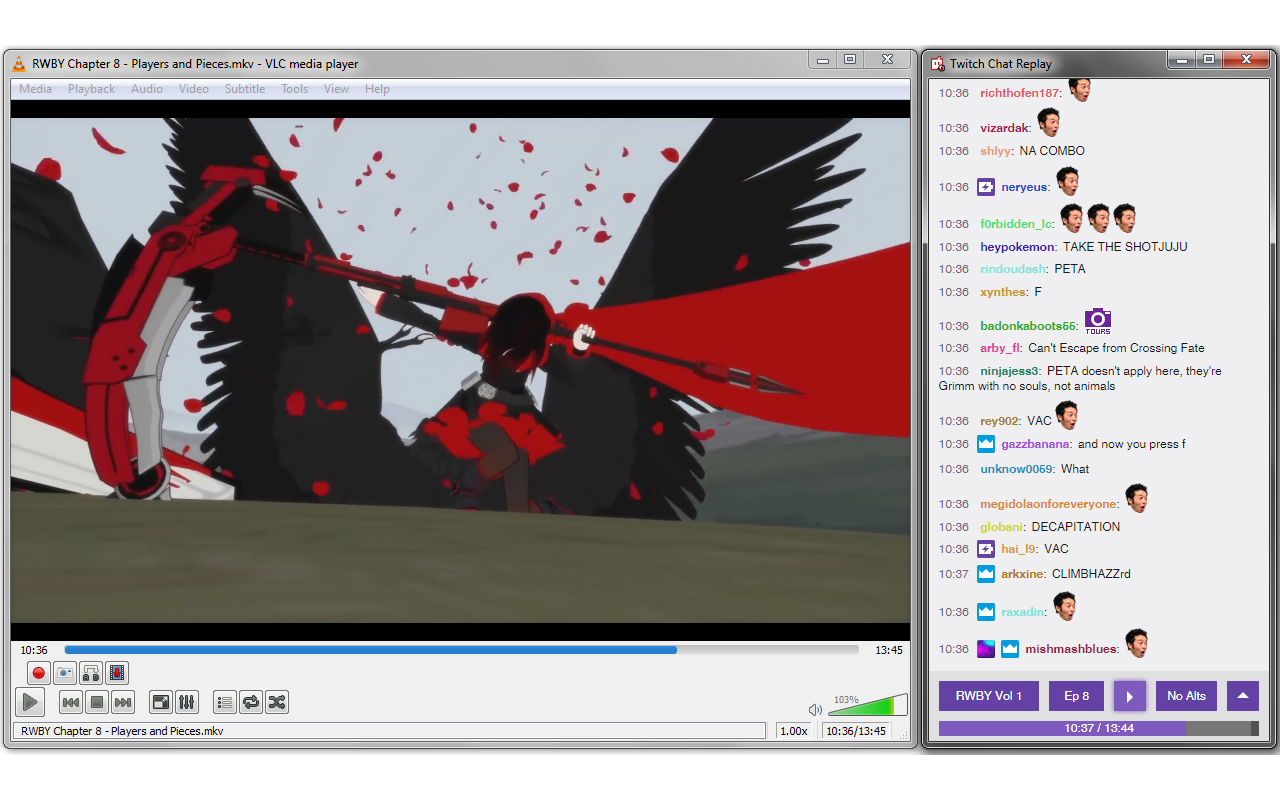
Task: Click the Twitch Chat Replay window icon
Action: point(938,63)
